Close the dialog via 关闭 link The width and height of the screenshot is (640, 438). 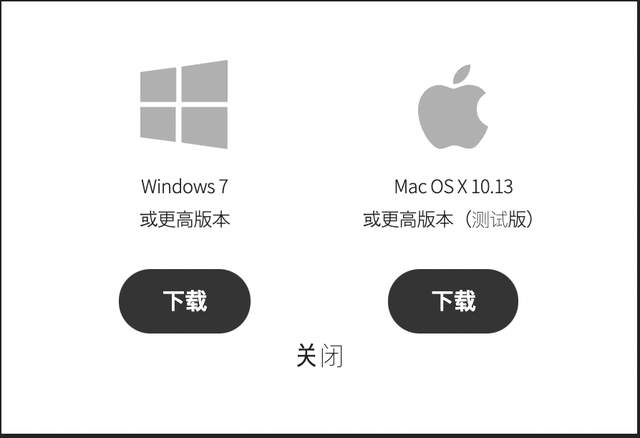tap(319, 356)
